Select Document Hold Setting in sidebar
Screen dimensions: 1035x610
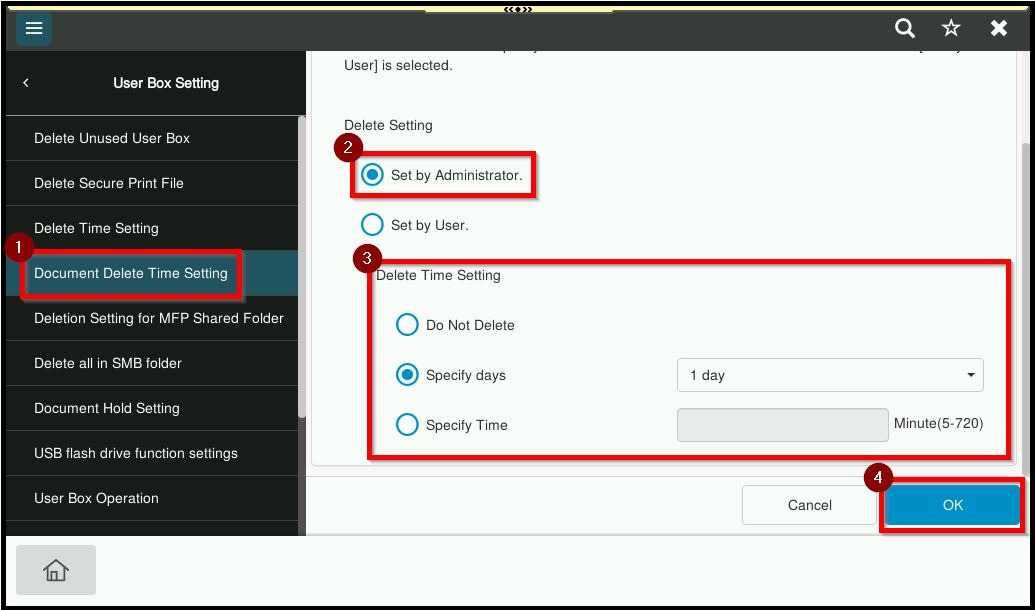107,408
